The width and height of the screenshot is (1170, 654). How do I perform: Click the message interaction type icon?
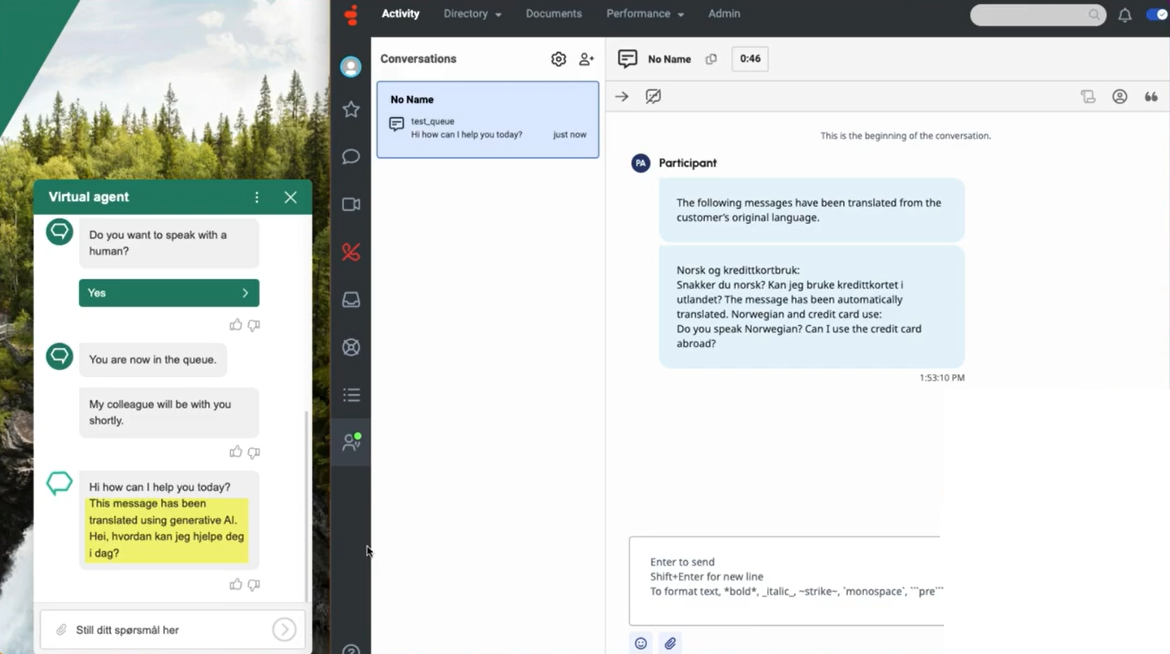[628, 59]
